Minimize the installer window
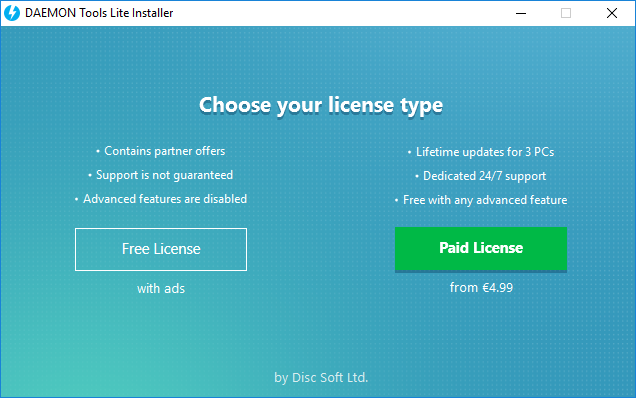 tap(521, 13)
